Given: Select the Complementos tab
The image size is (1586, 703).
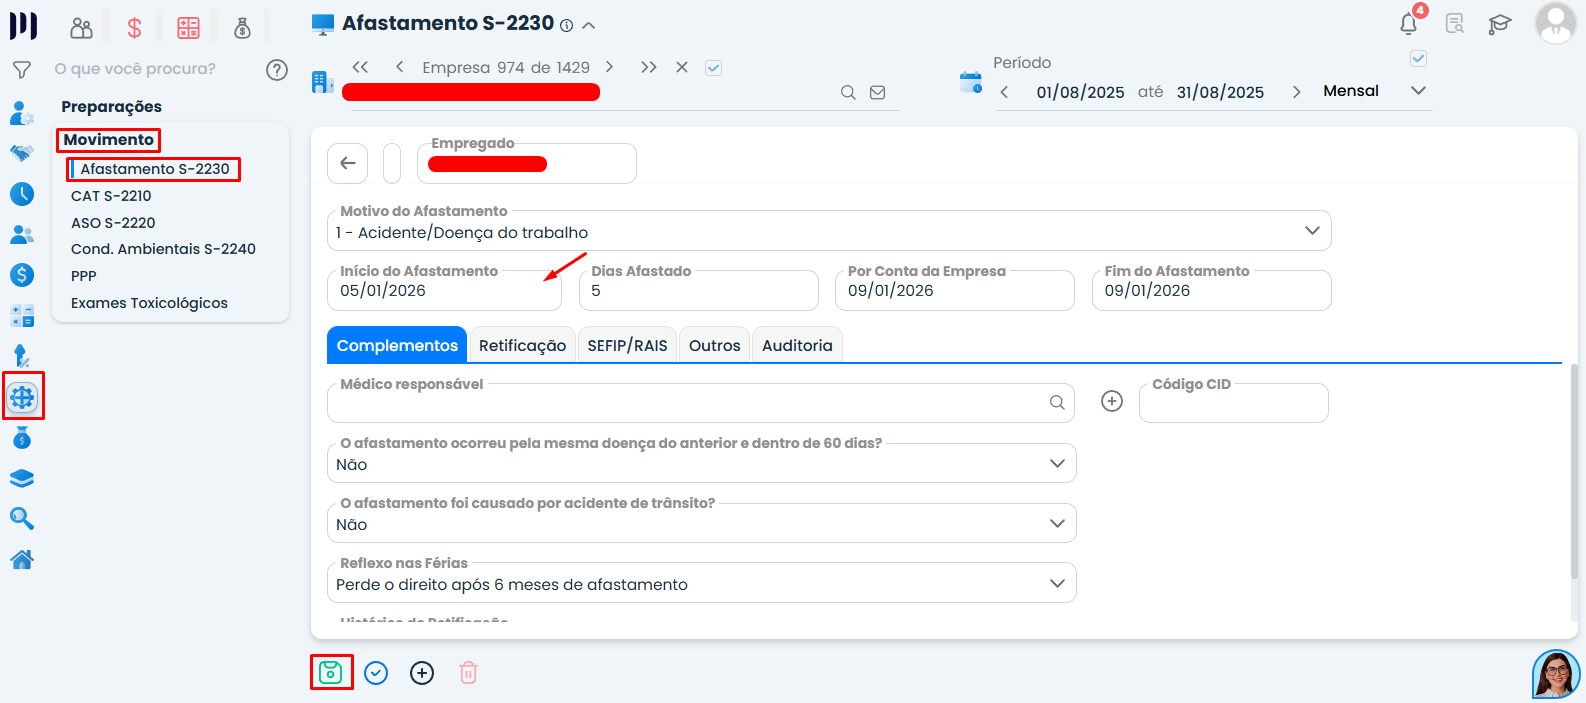Looking at the screenshot, I should 397,345.
